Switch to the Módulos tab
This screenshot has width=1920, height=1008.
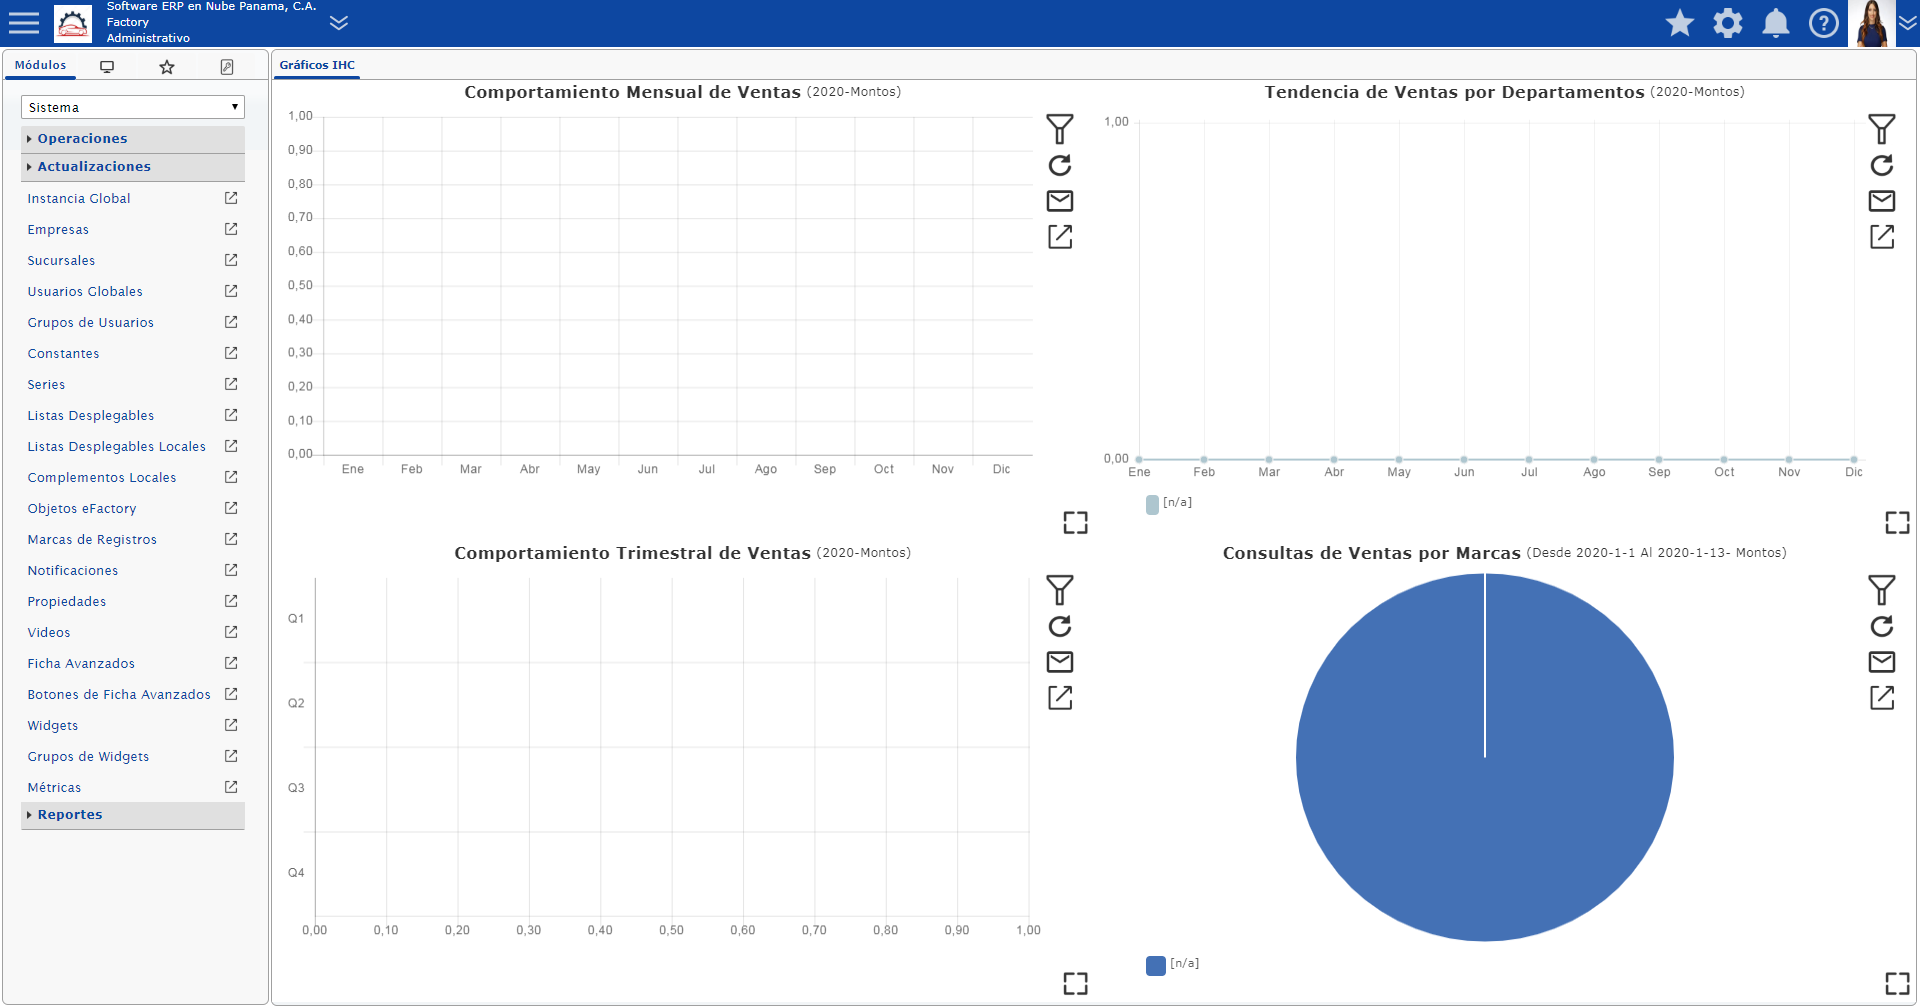tap(40, 65)
